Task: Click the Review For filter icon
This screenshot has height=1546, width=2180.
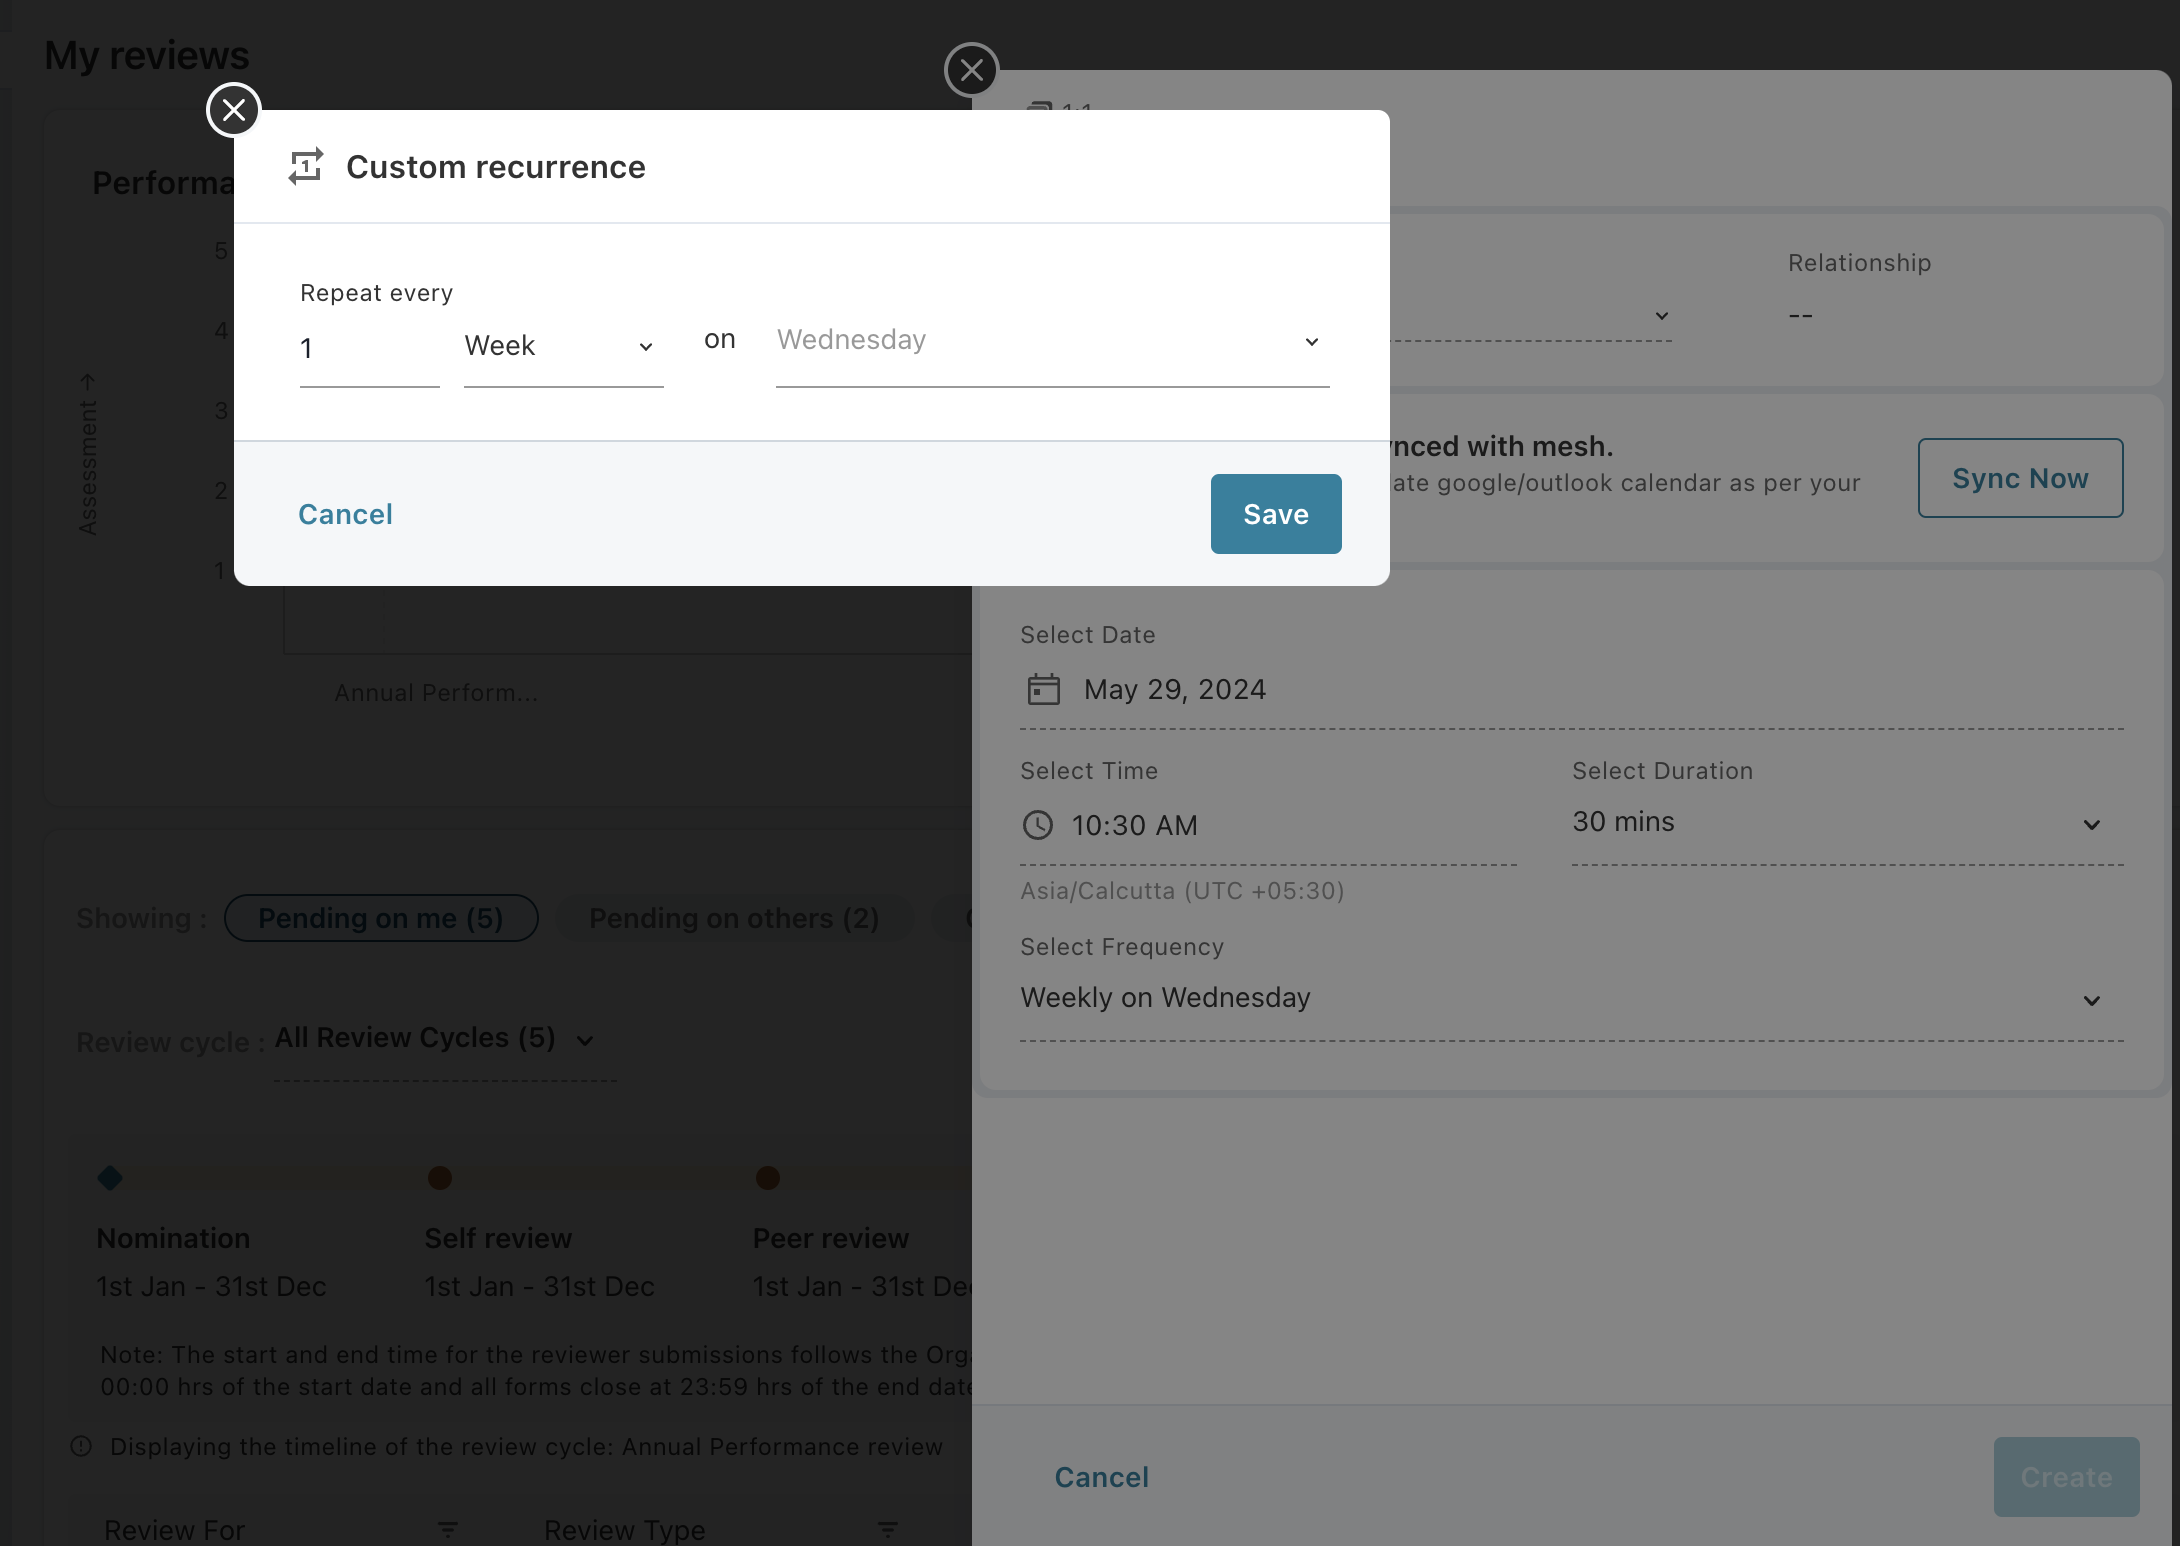Action: (x=448, y=1530)
